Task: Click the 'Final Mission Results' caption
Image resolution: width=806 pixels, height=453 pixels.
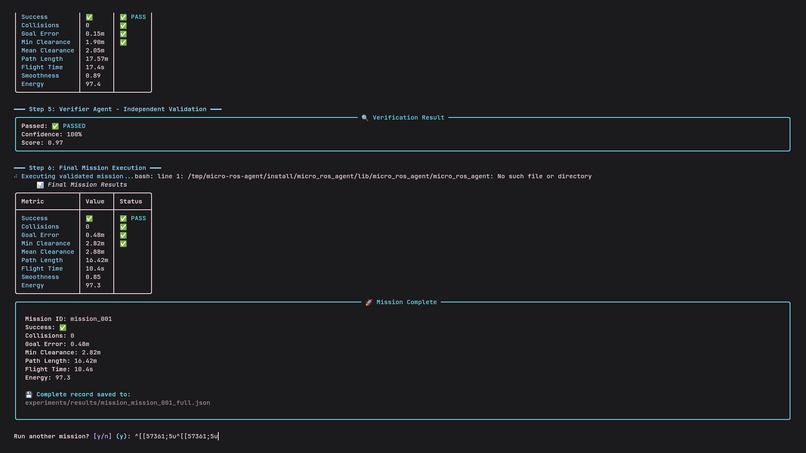Action: (x=87, y=185)
